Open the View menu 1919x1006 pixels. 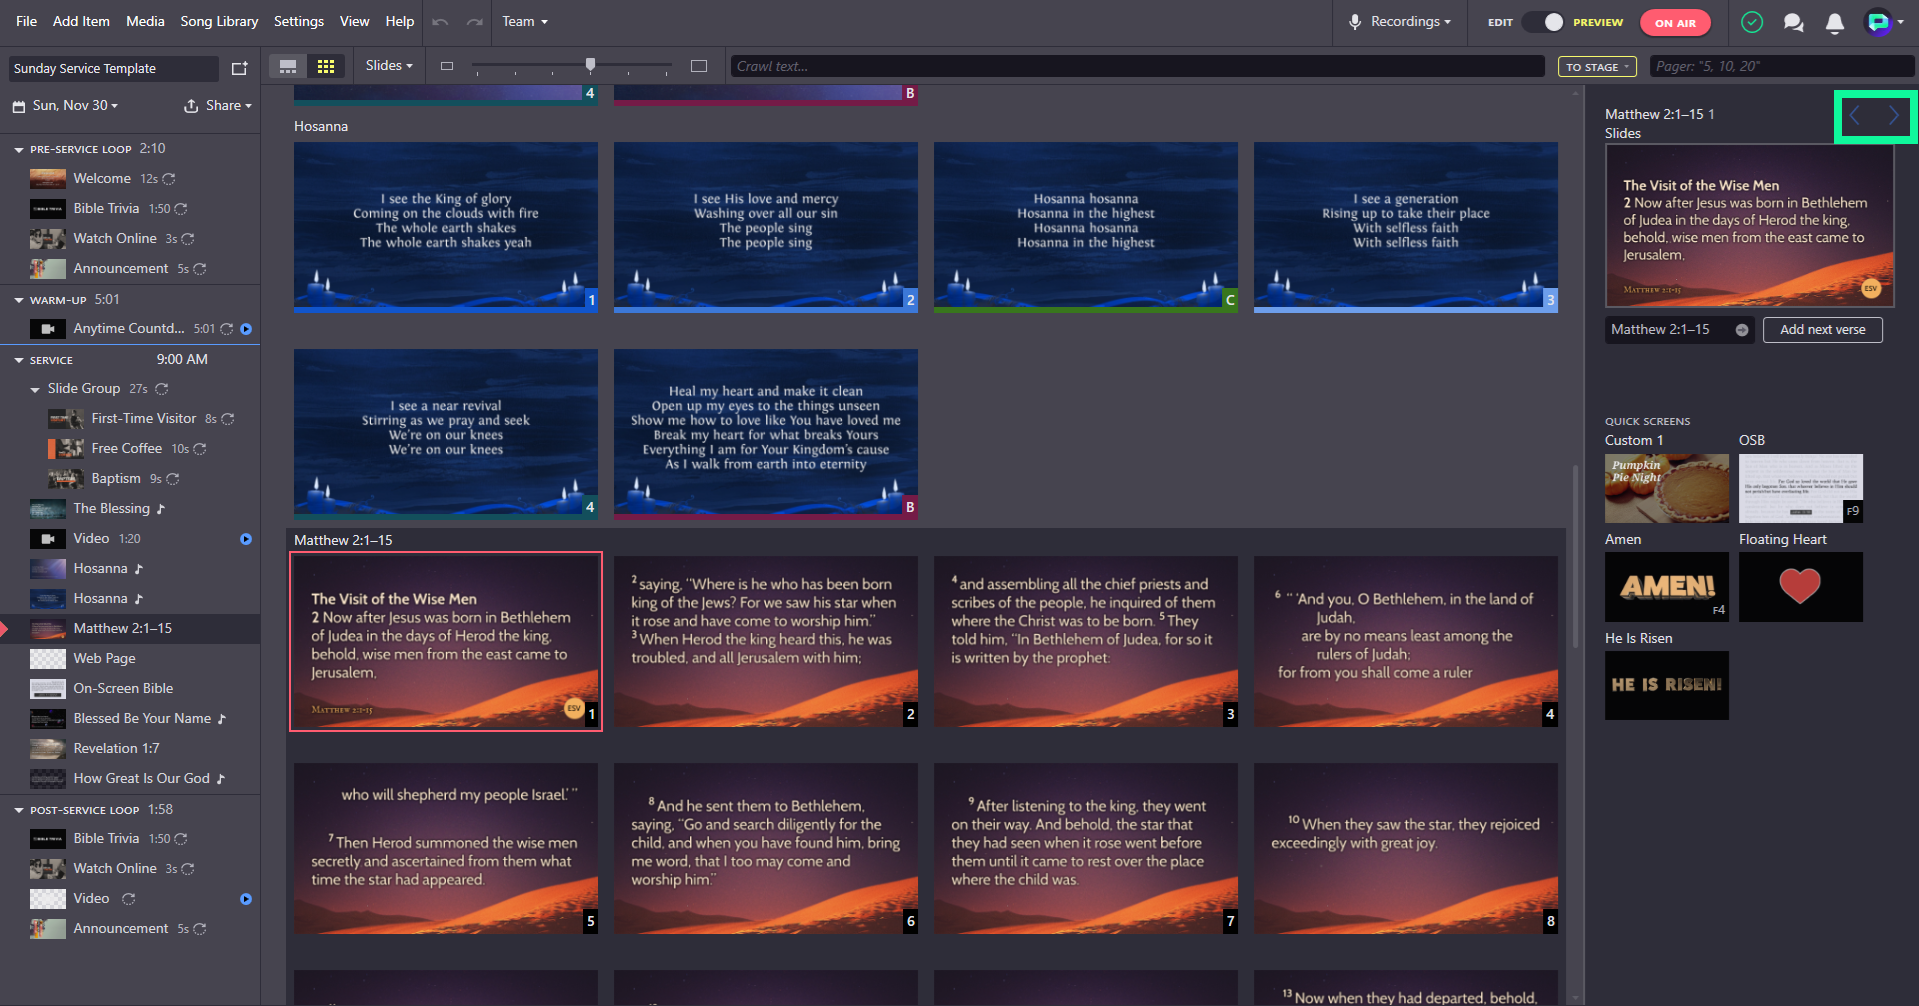pos(354,21)
